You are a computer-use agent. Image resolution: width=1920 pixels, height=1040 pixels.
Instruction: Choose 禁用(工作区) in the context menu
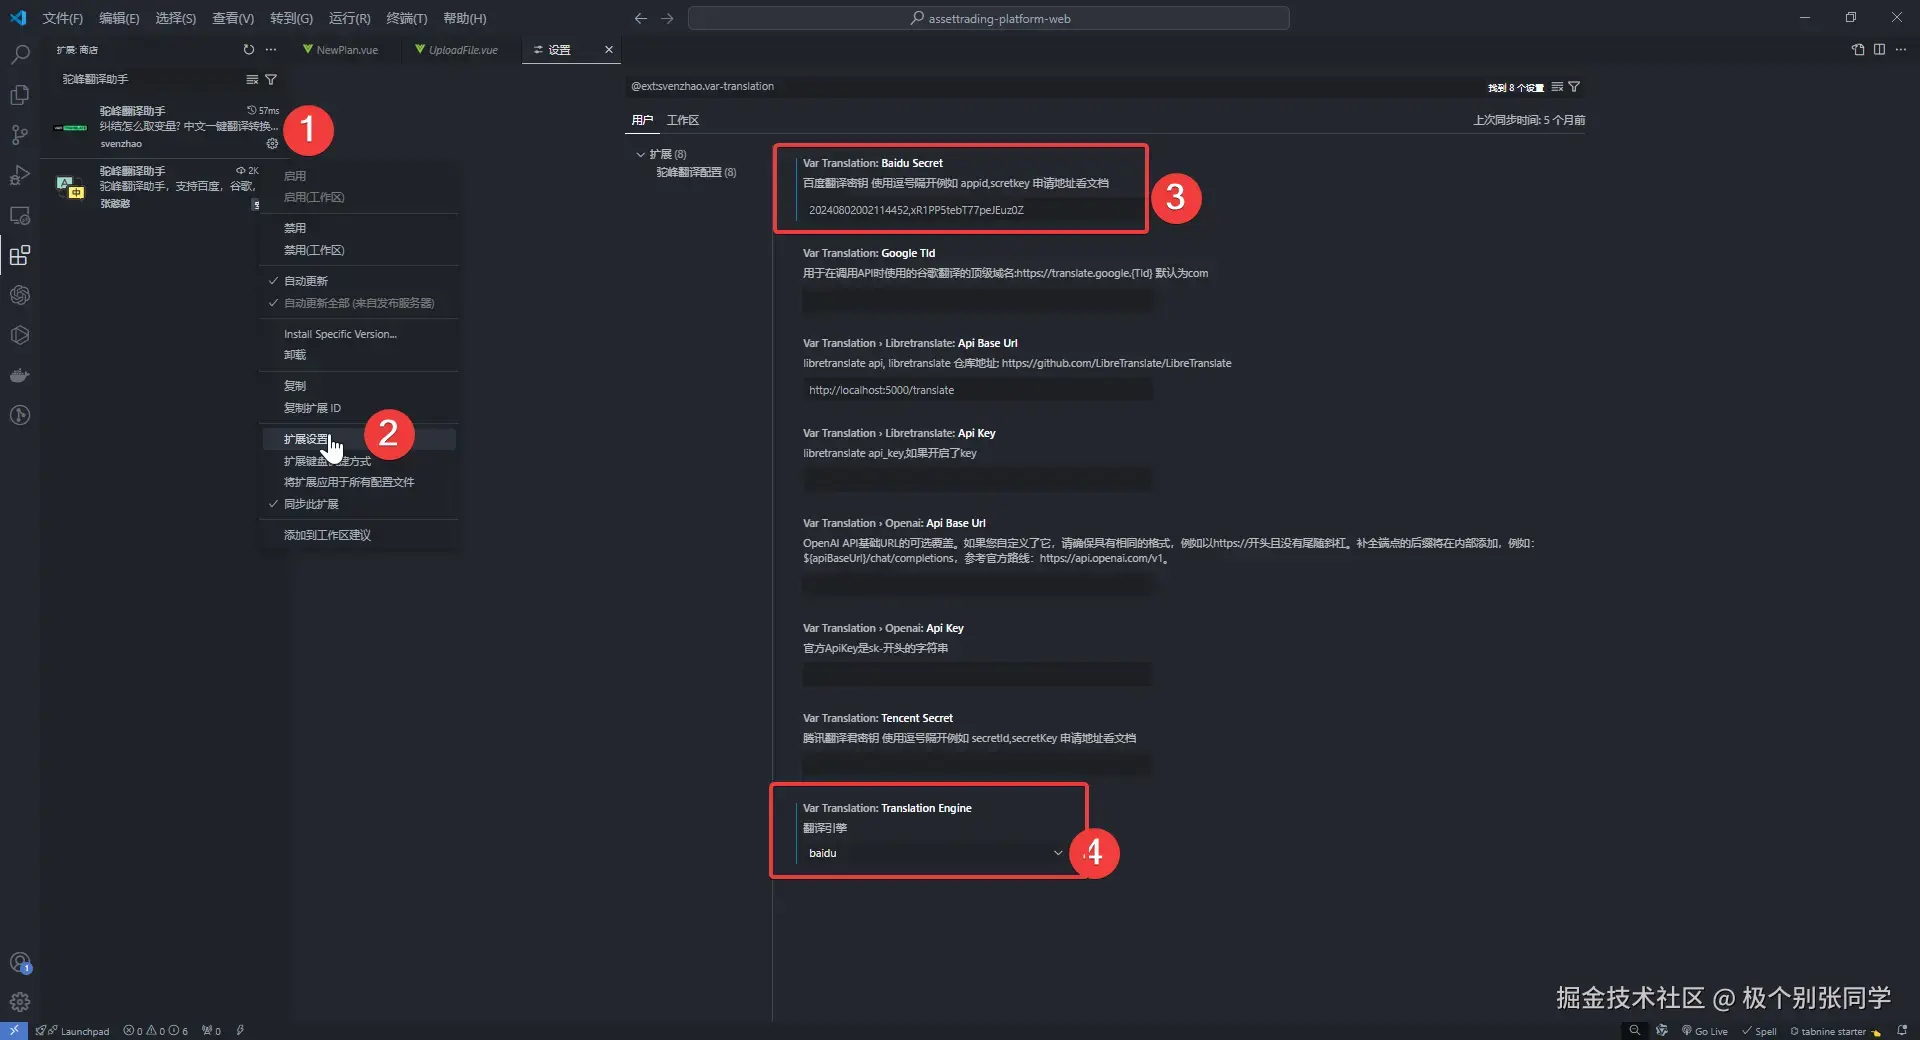coord(358,250)
